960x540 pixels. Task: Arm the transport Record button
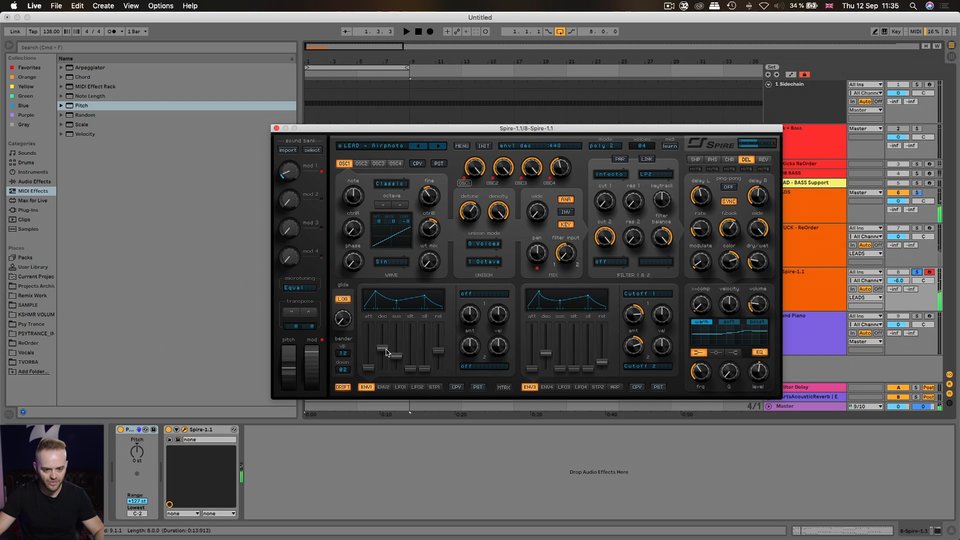coord(430,31)
